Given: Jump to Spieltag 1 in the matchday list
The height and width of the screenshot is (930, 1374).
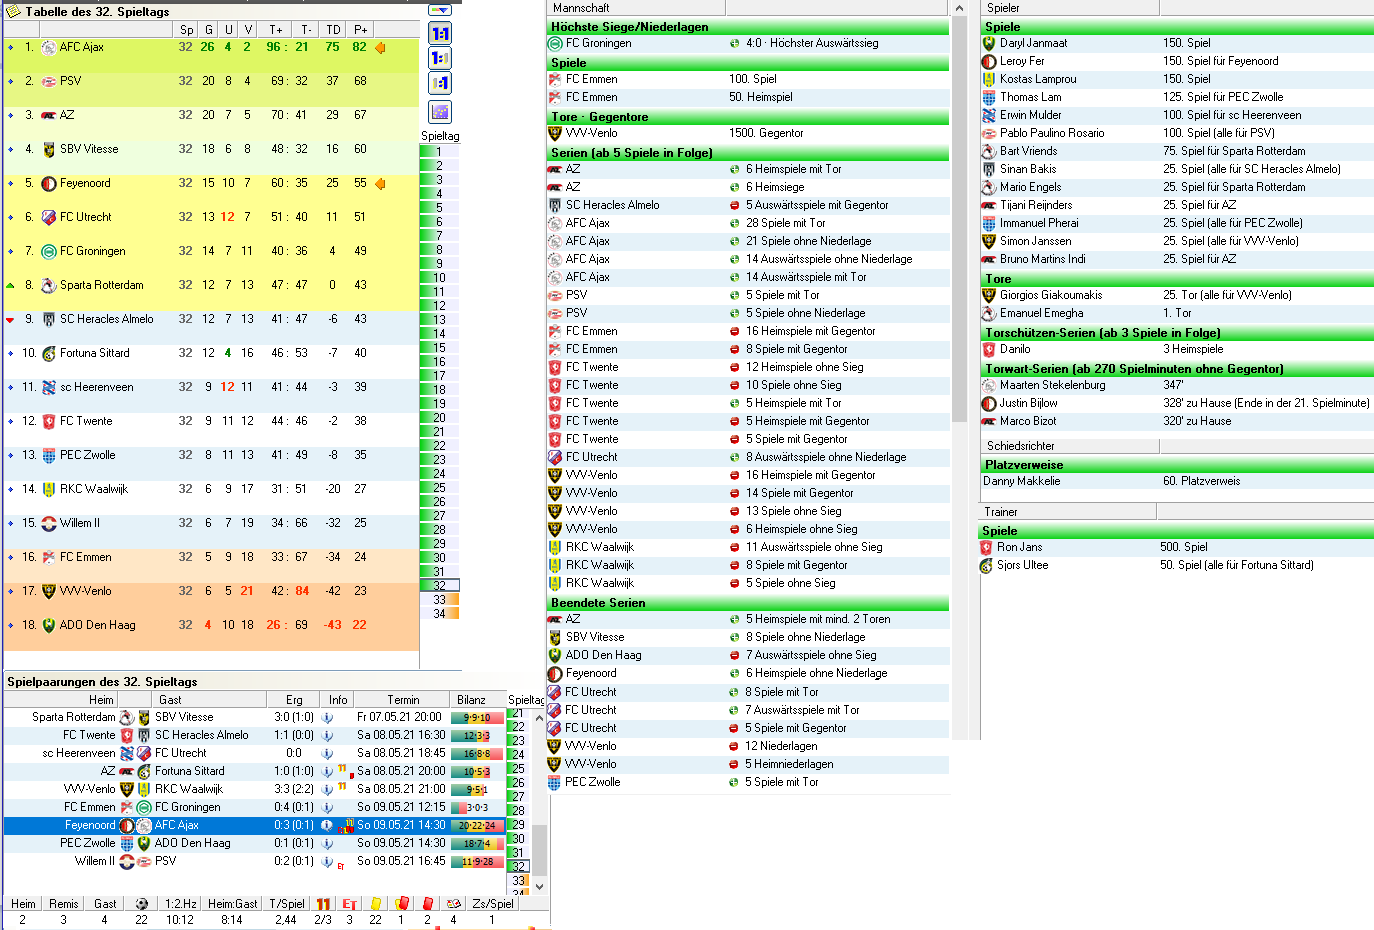Looking at the screenshot, I should tap(439, 152).
